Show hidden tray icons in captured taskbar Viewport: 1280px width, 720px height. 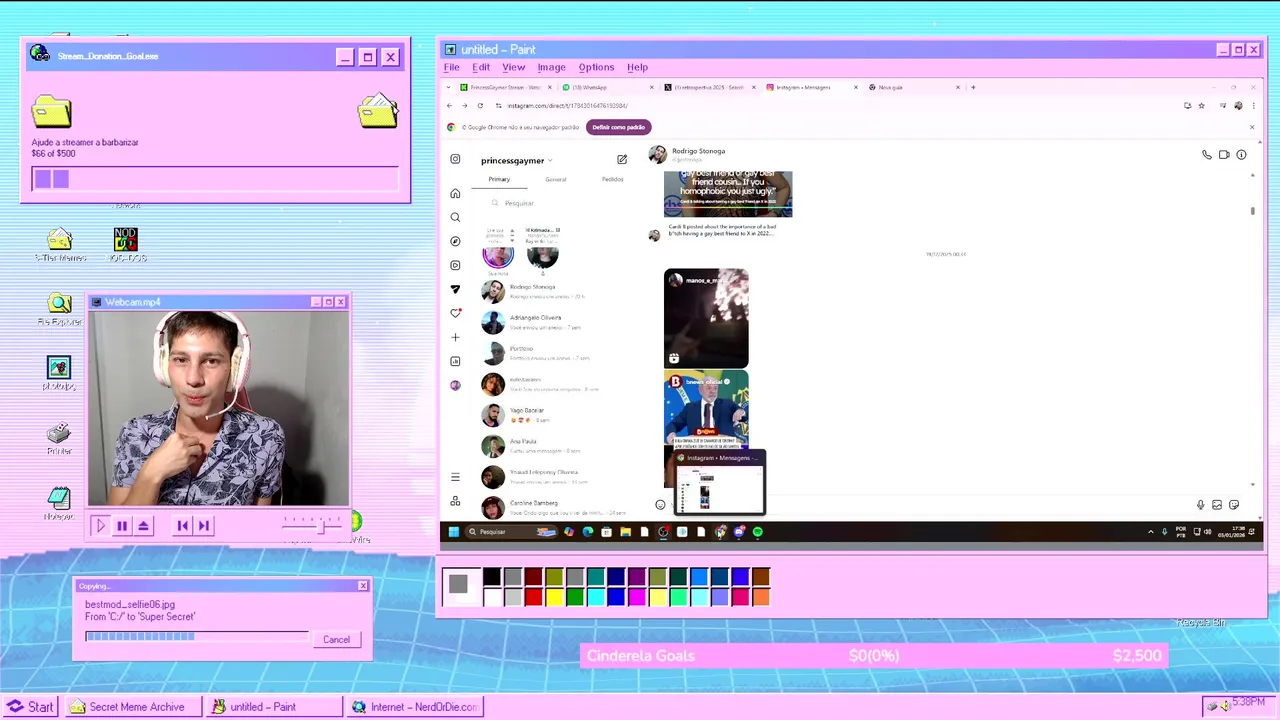1150,532
